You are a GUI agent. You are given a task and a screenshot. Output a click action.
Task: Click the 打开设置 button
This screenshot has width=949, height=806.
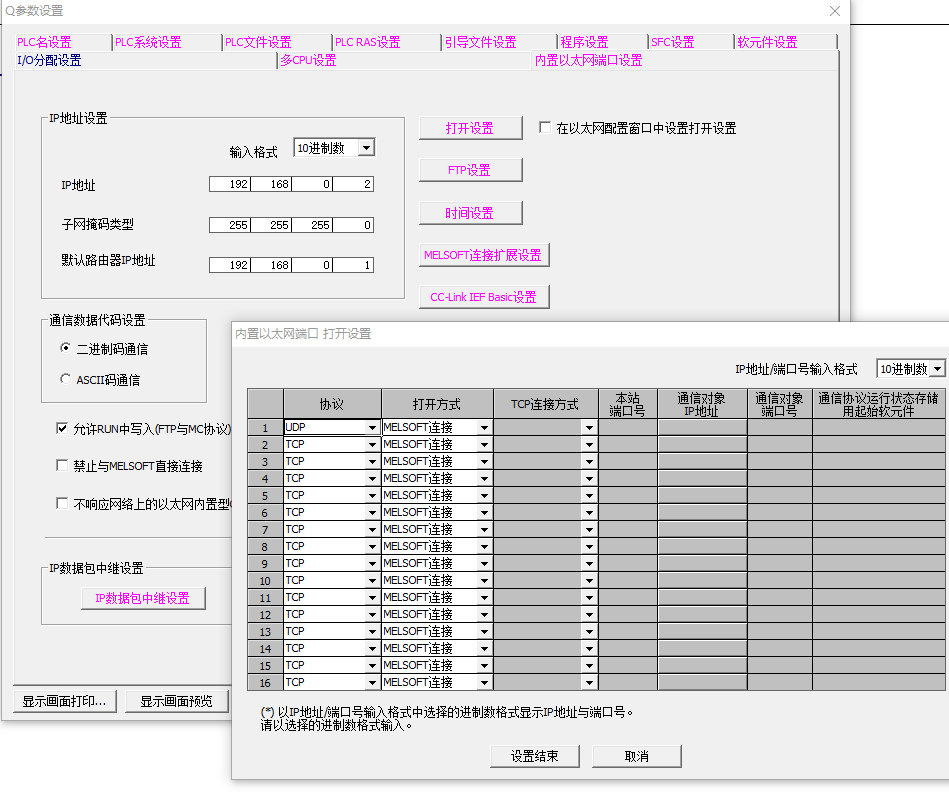[x=470, y=128]
